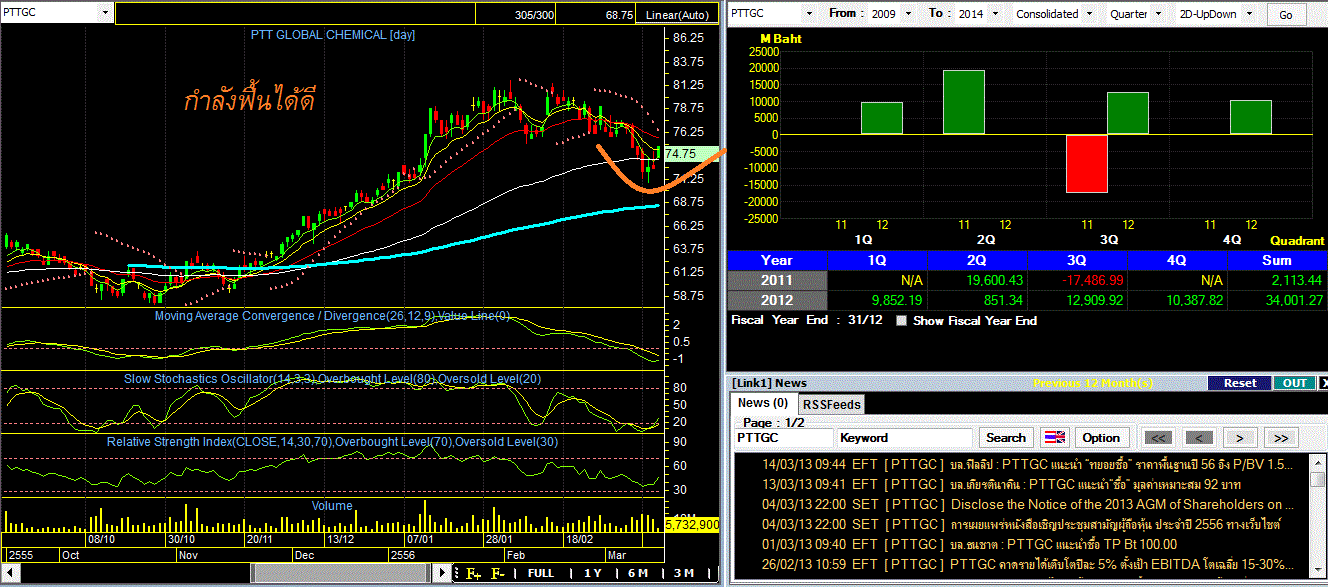
Task: Go to last news page (>>)
Action: click(x=1280, y=438)
